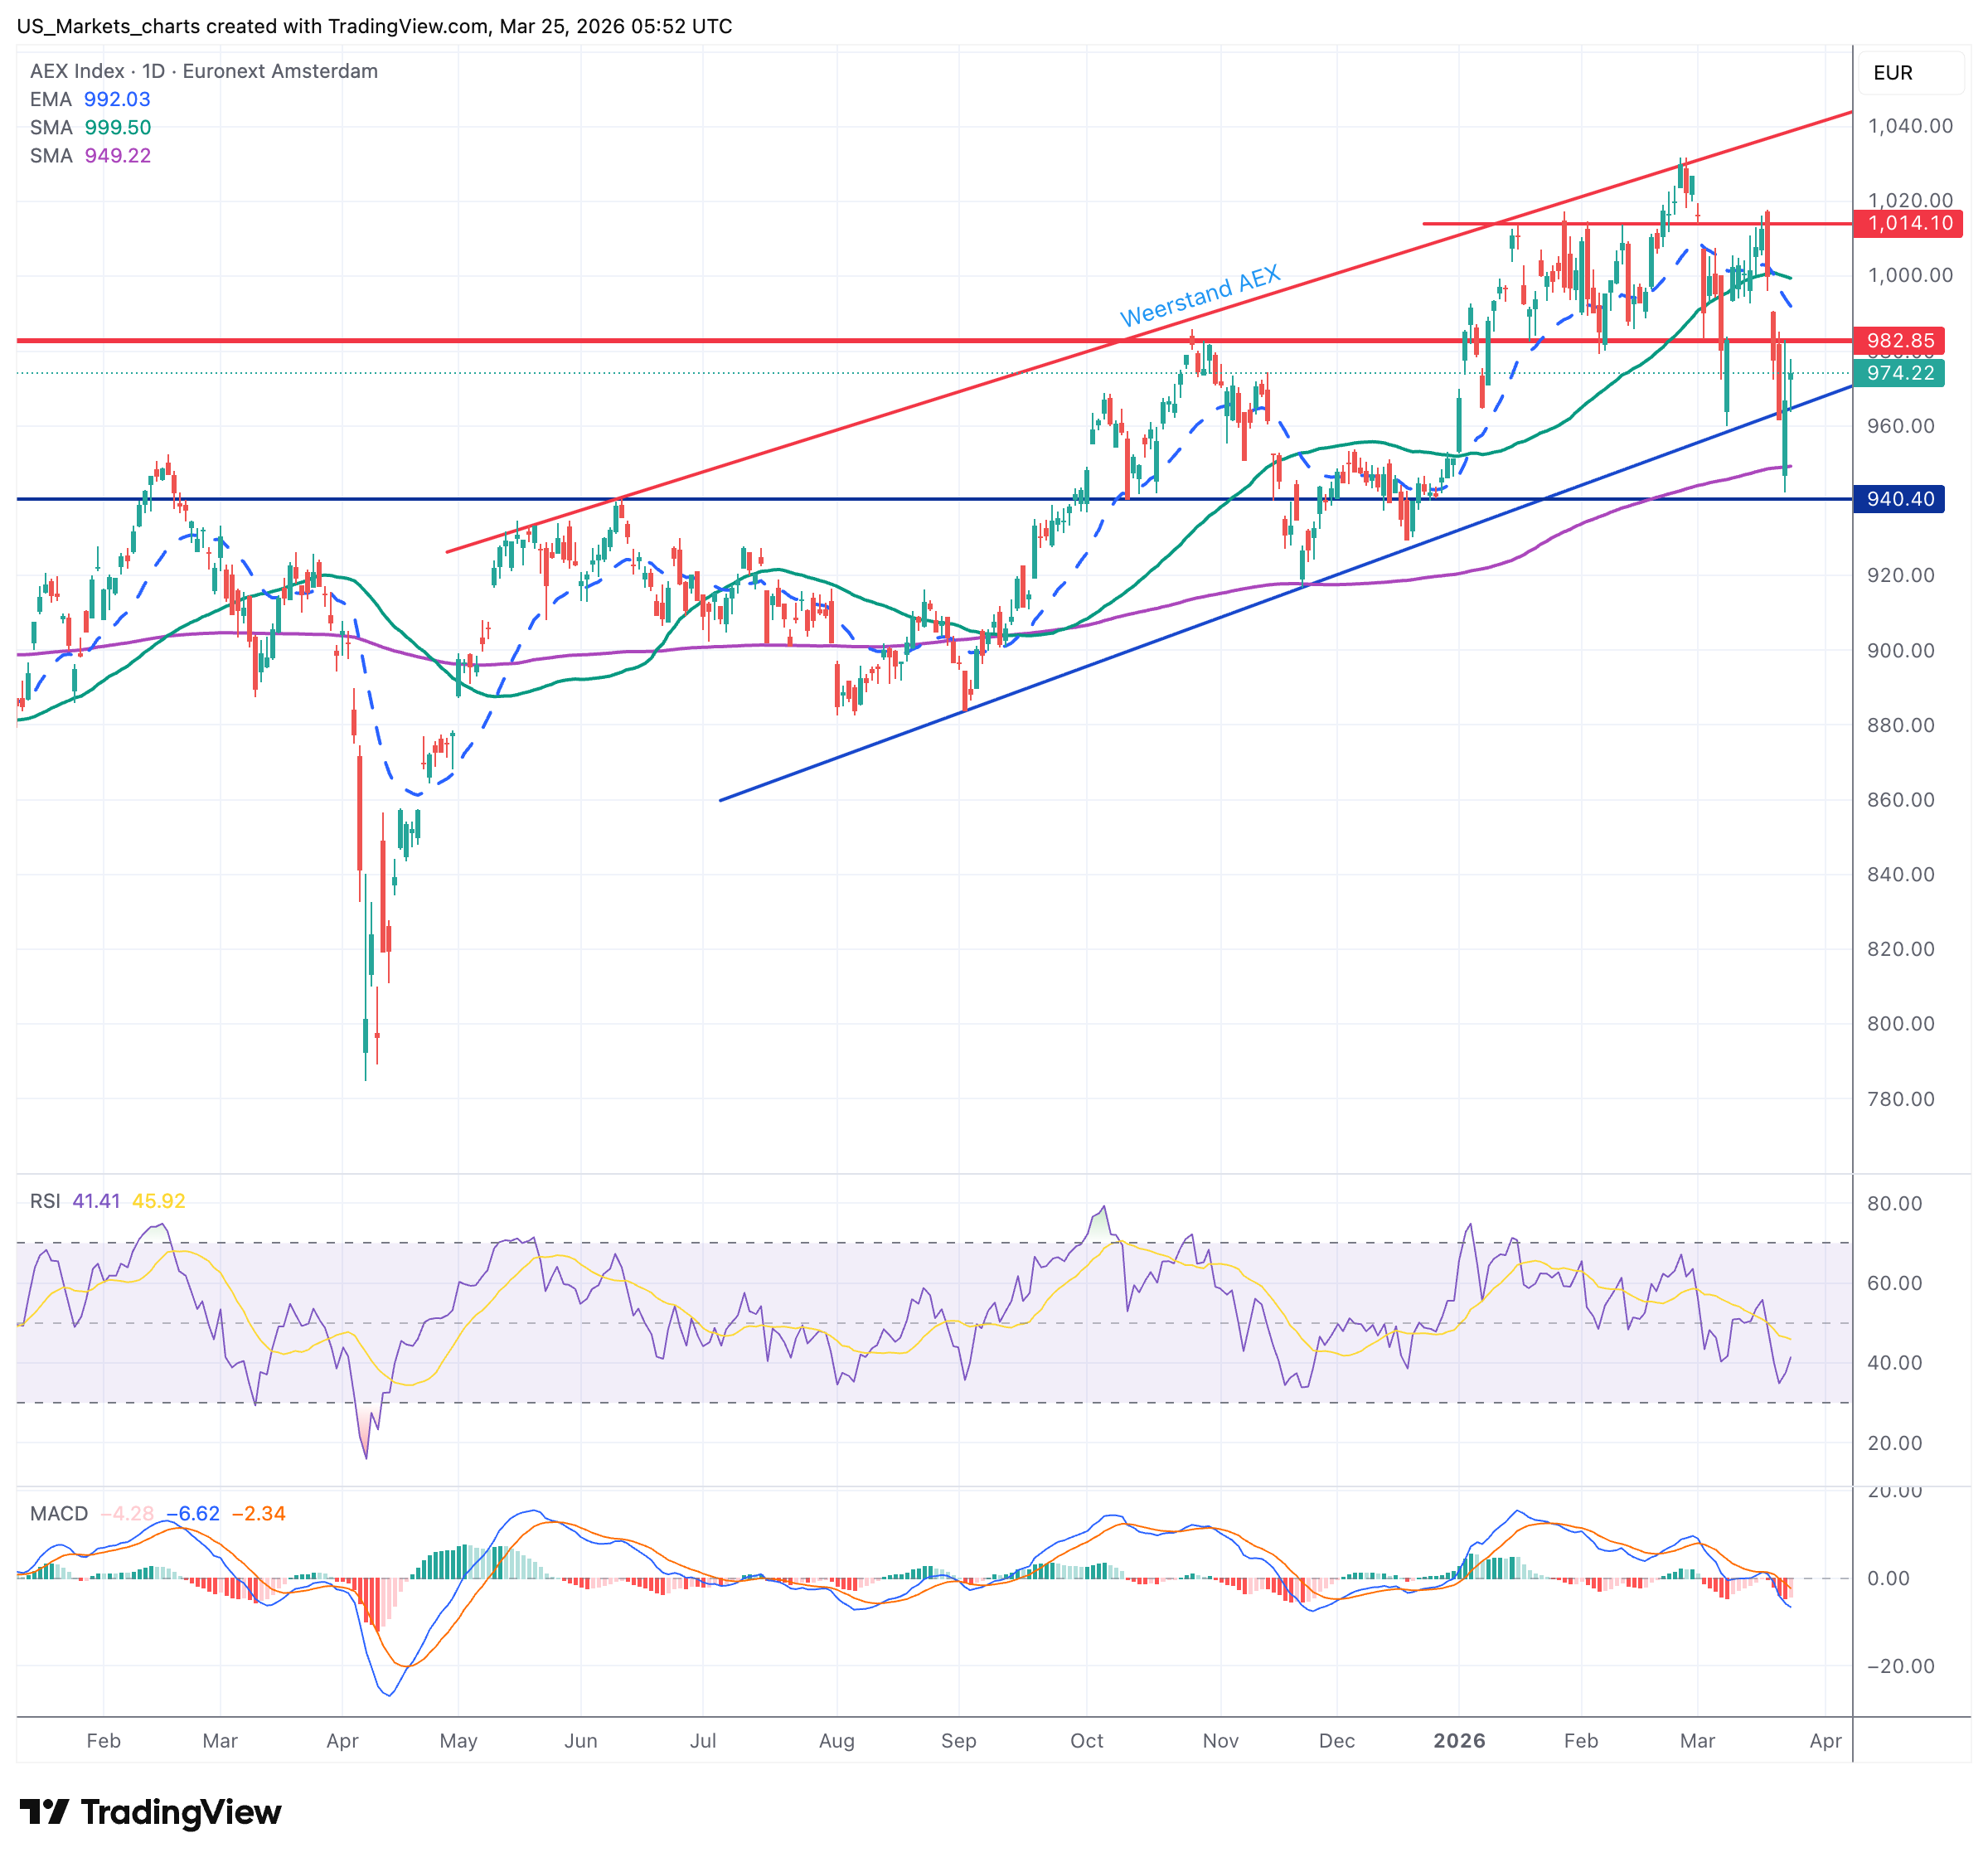Click the blue MACD value −6.62
Viewport: 1988px width, 1862px height.
[x=193, y=1513]
